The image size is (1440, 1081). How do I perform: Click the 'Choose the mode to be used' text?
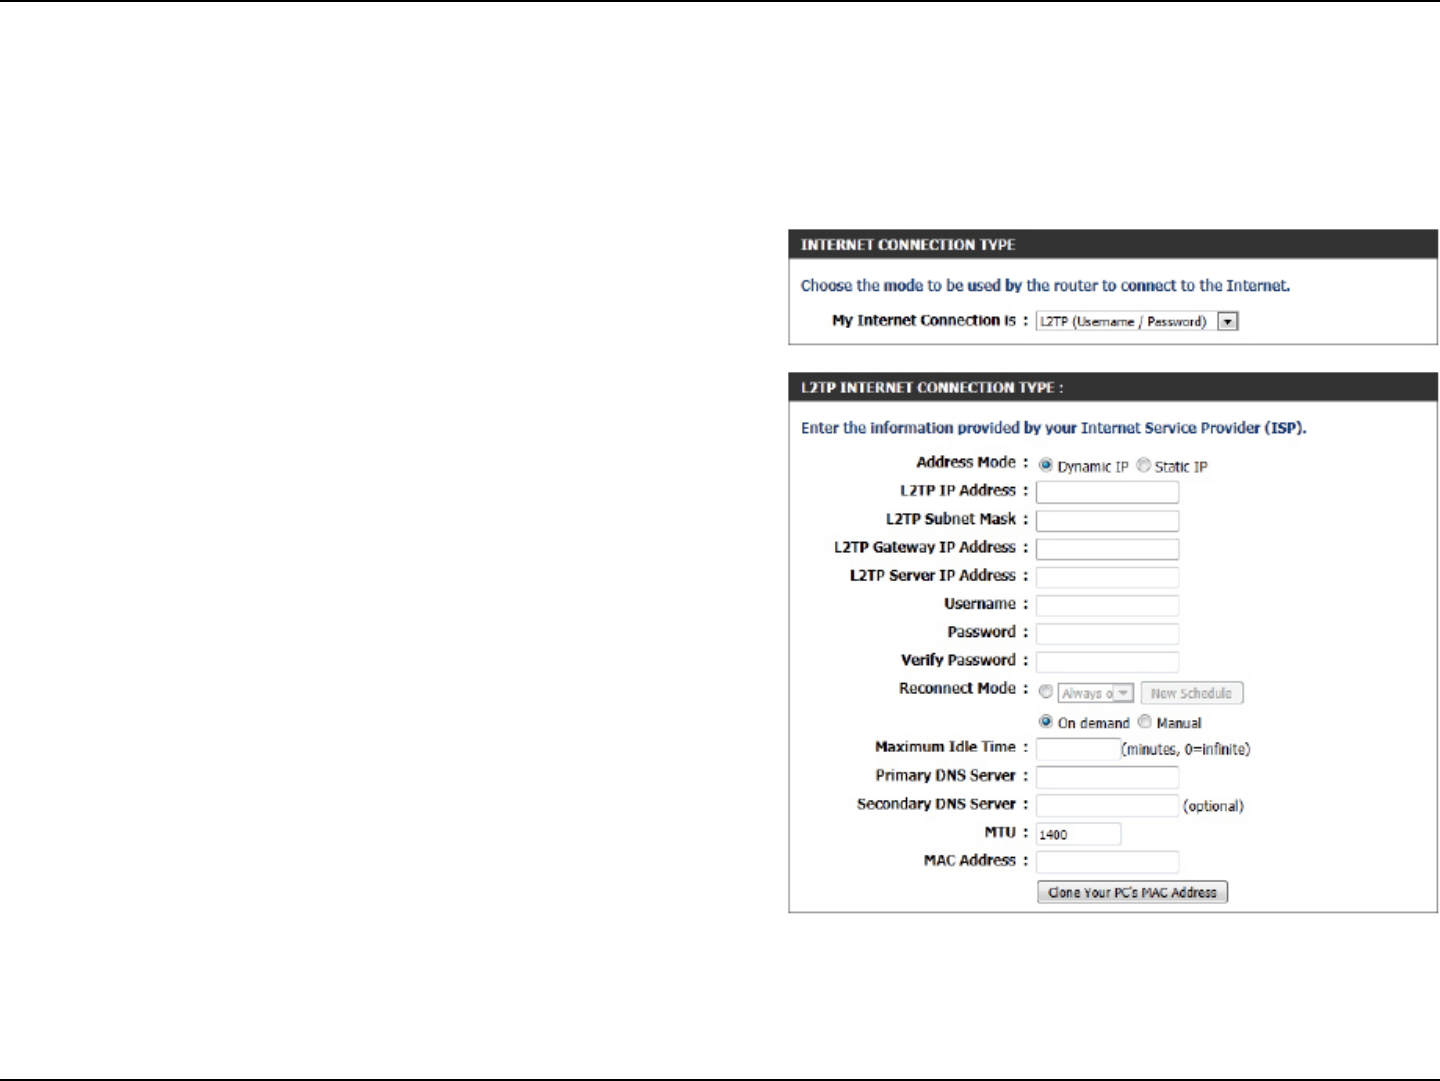tap(1045, 286)
